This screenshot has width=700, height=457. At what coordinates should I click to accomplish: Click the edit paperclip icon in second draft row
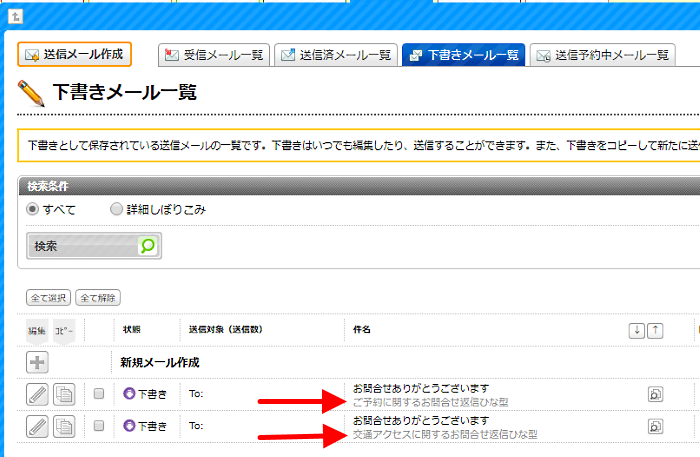37,426
